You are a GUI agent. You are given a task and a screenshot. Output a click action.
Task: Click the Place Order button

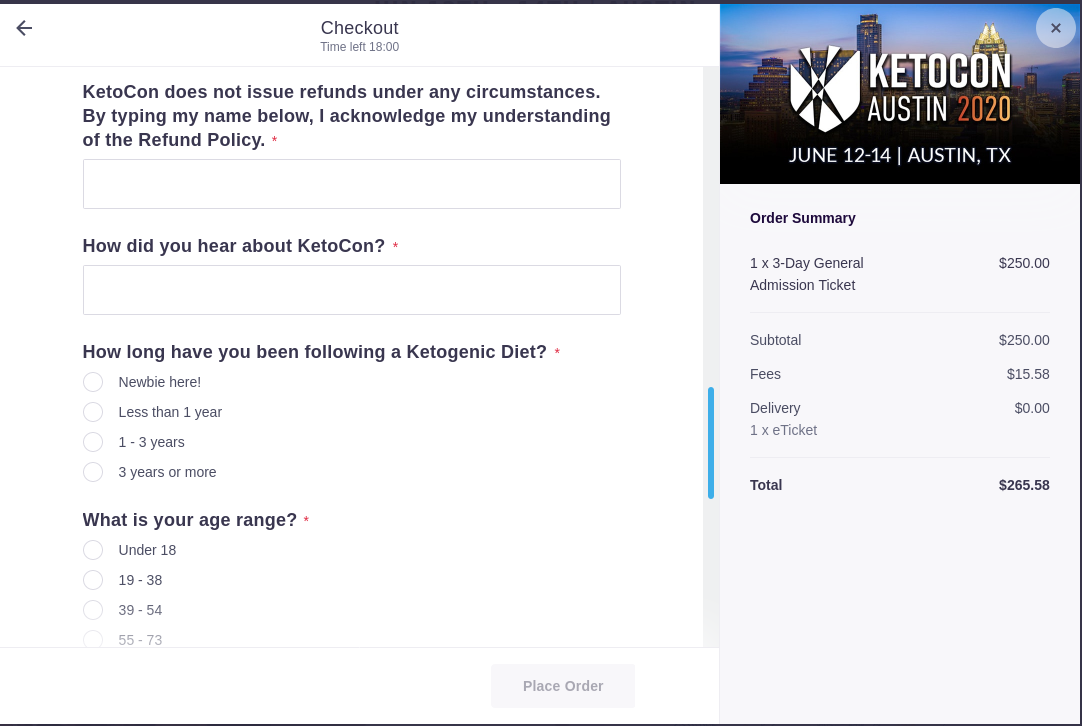(x=562, y=686)
